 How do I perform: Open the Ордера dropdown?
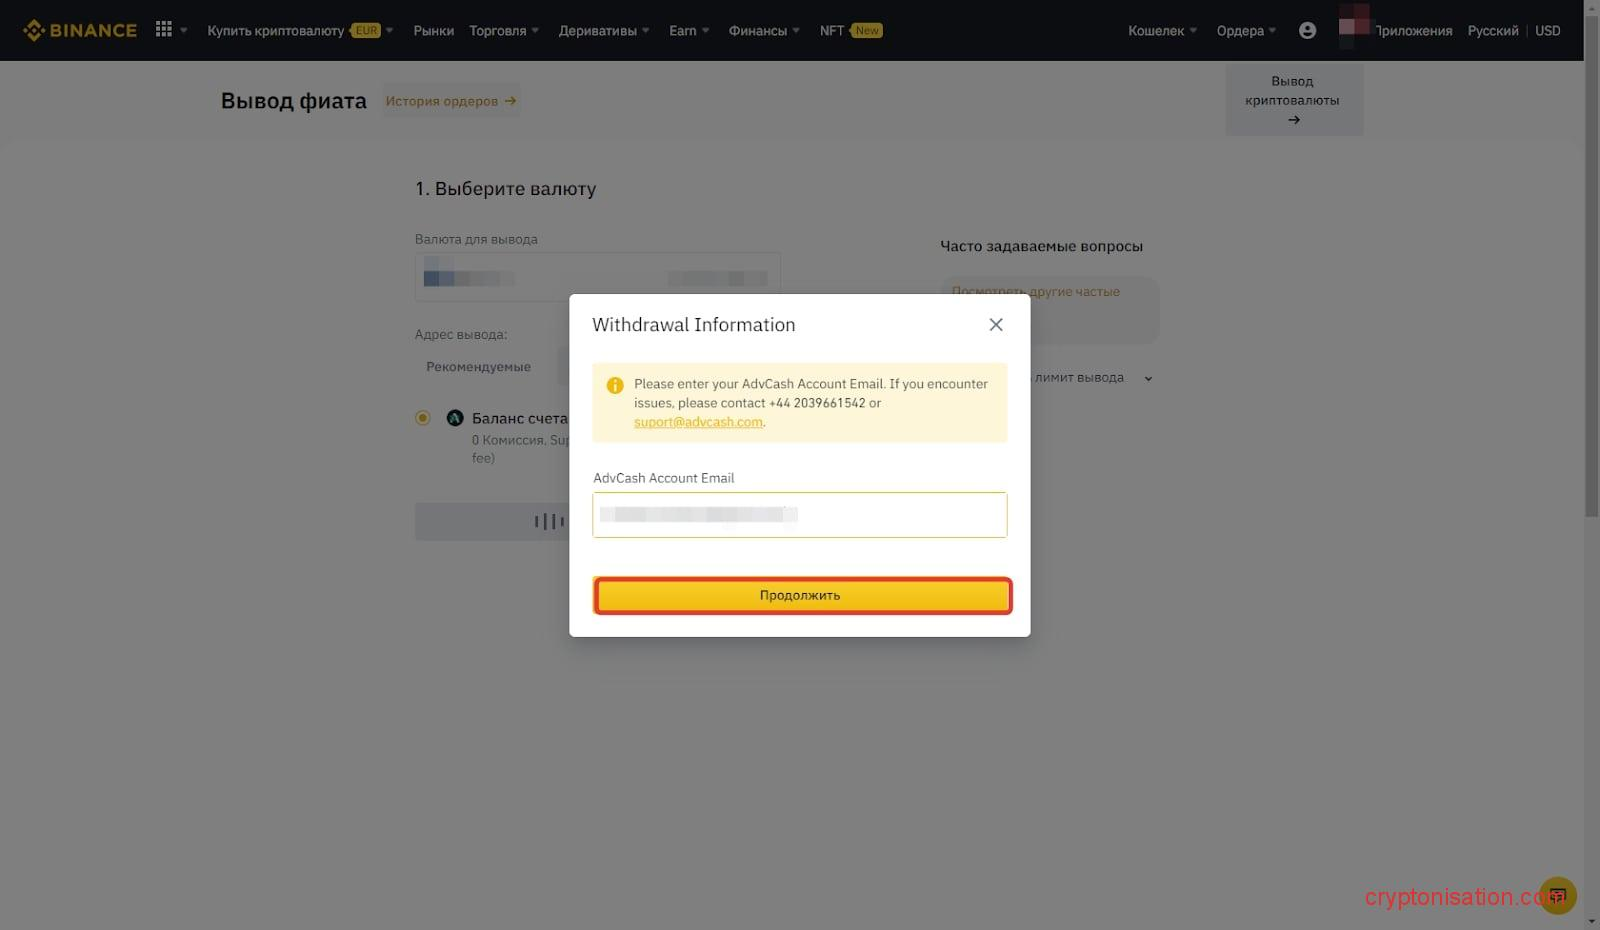(1243, 30)
